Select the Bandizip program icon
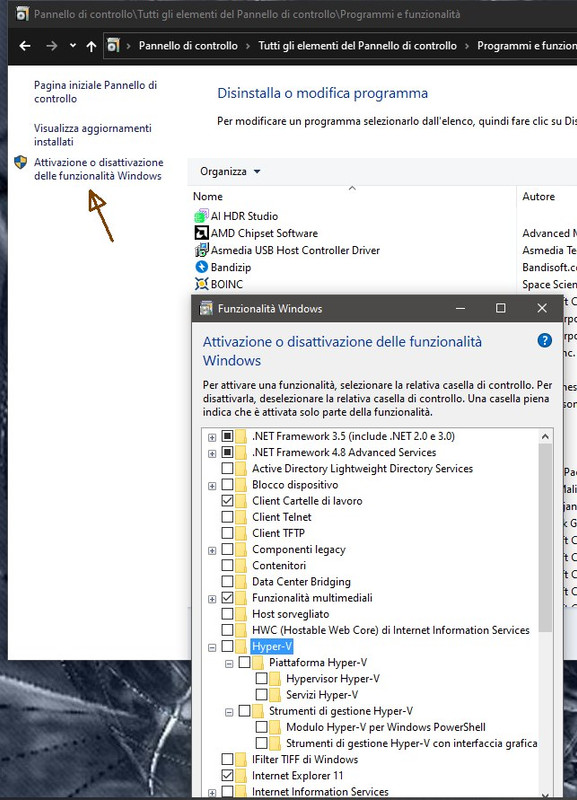This screenshot has height=800, width=577. 202,267
